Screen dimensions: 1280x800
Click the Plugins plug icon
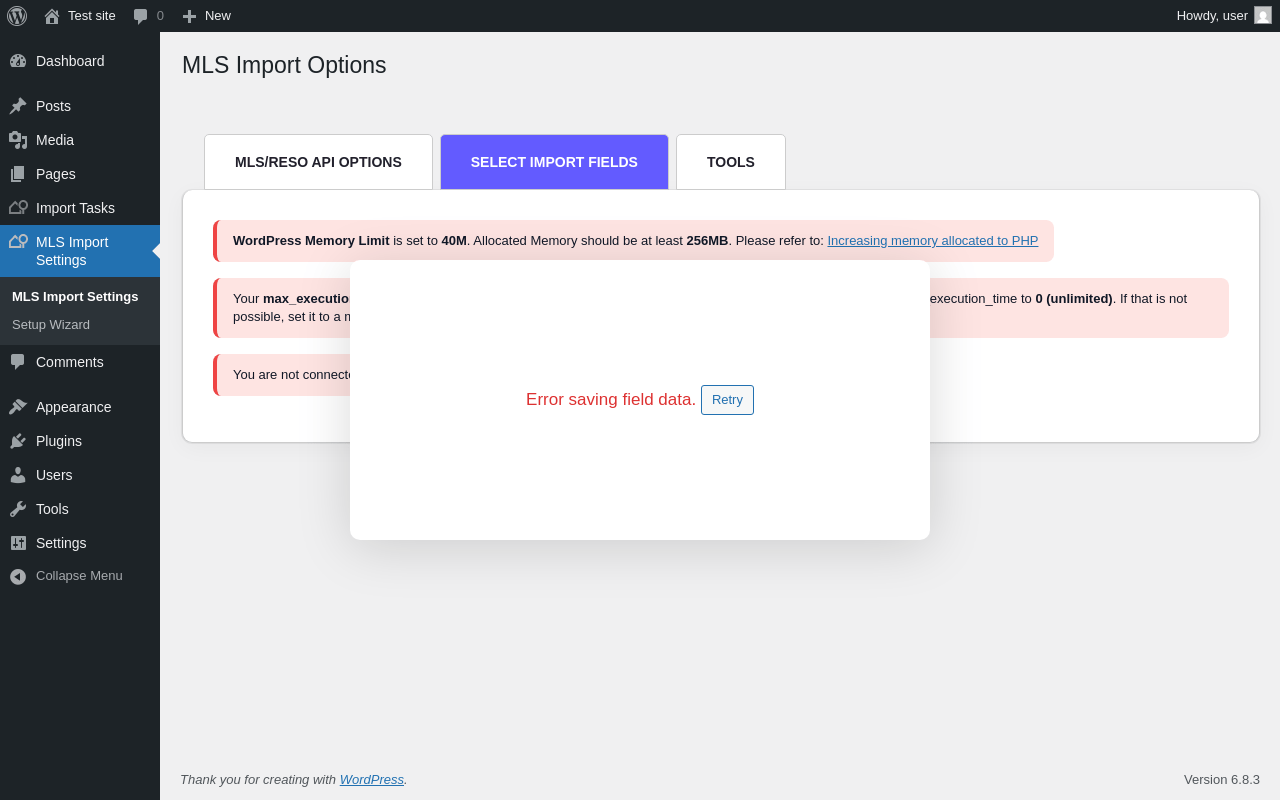18,441
